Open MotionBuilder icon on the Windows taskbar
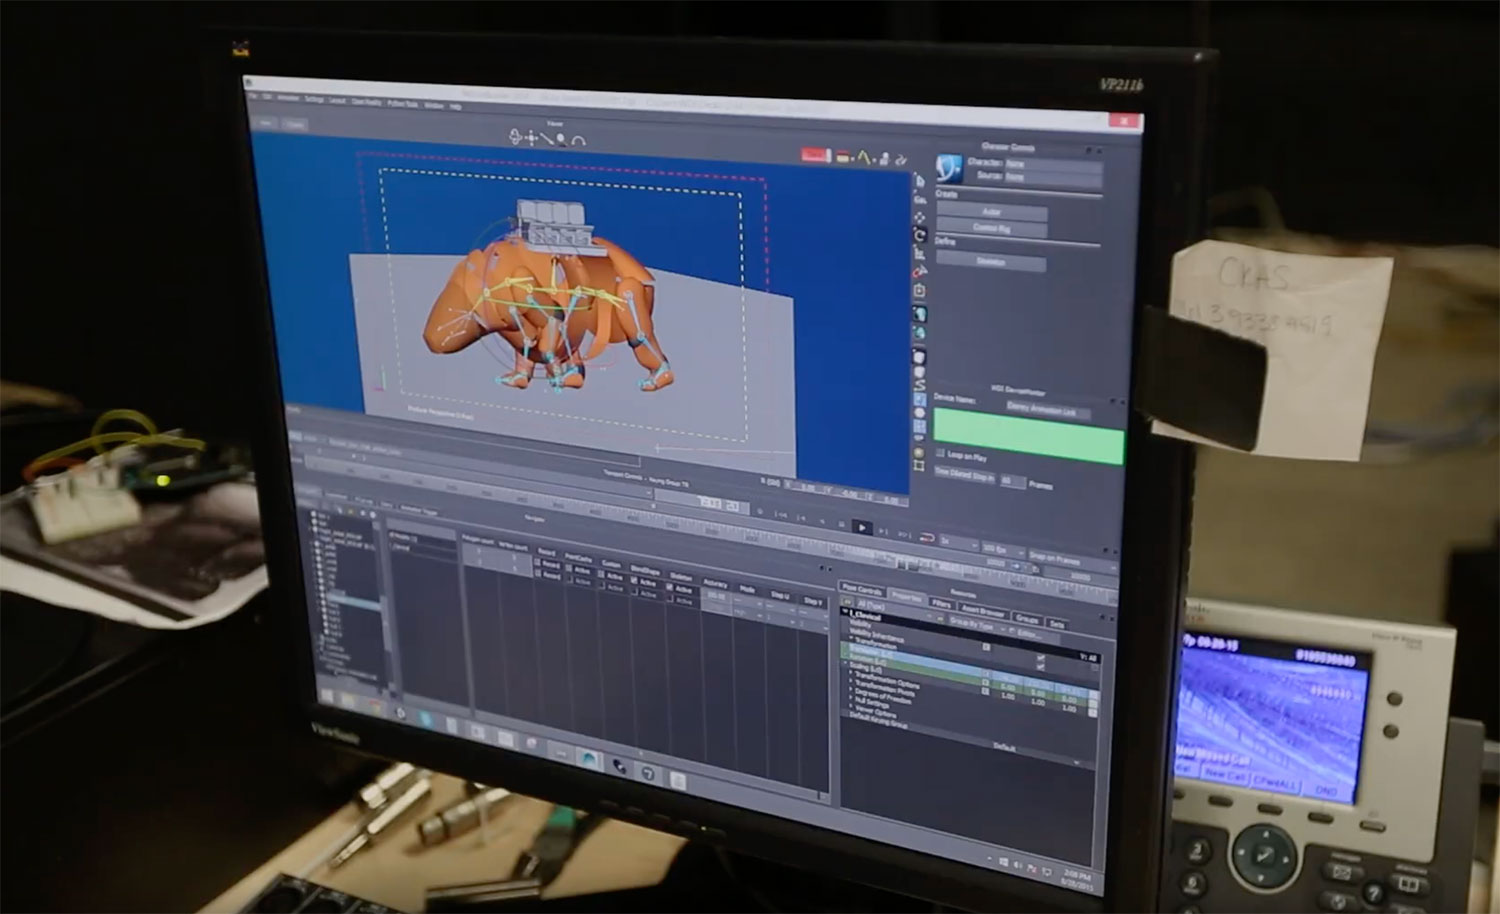This screenshot has width=1500, height=914. (590, 759)
